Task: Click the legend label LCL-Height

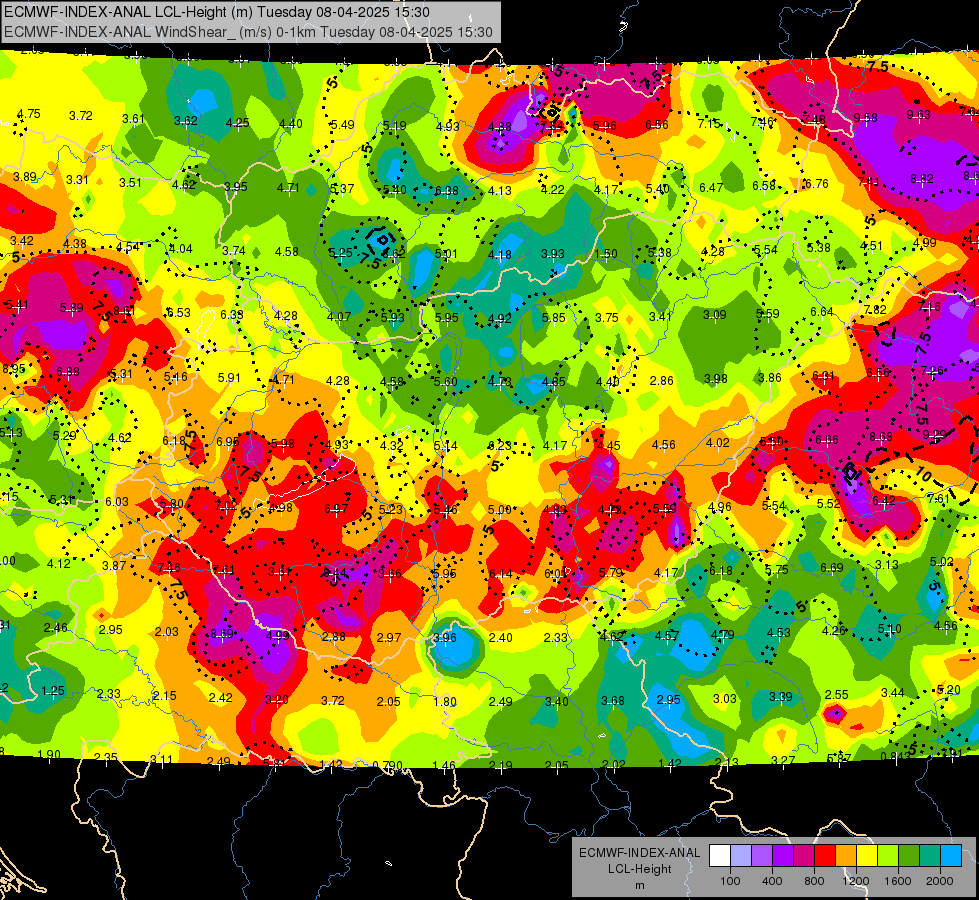Action: [x=639, y=869]
